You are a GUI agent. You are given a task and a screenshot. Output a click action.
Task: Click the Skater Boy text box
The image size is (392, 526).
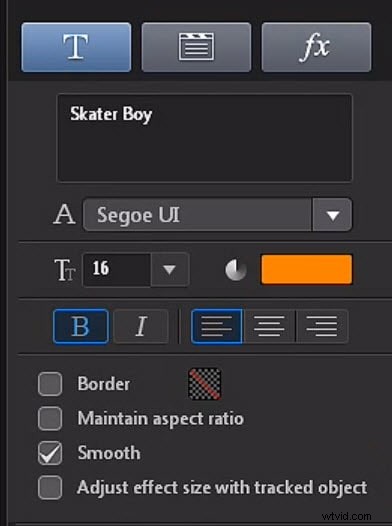[x=205, y=138]
